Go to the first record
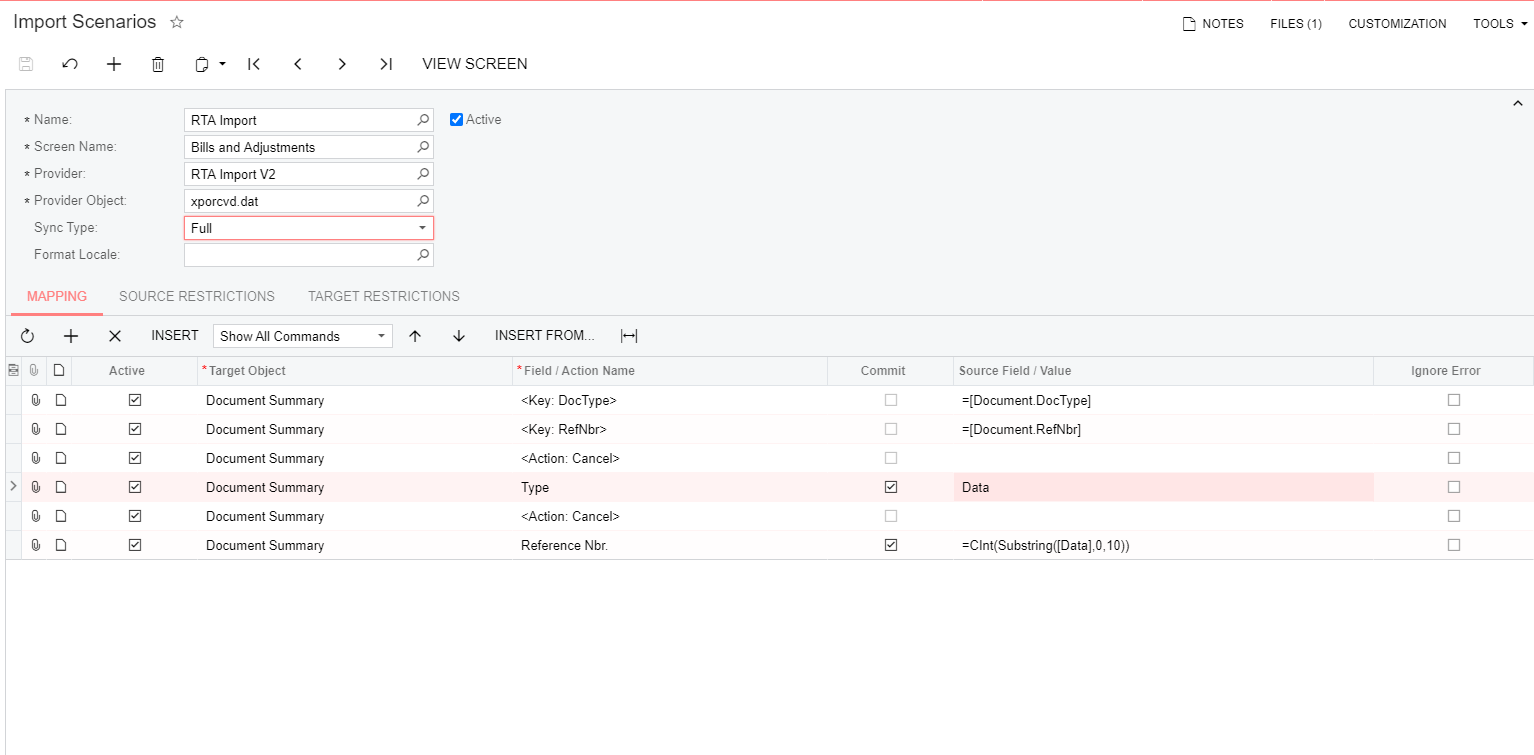1534x755 pixels. click(x=254, y=64)
